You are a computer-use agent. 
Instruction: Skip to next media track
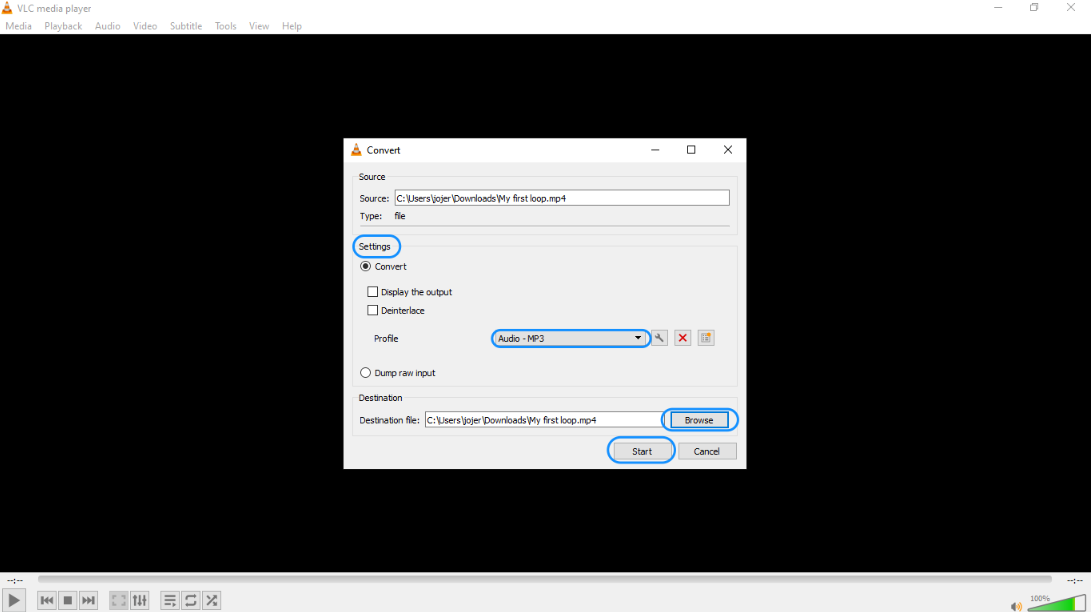coord(88,600)
